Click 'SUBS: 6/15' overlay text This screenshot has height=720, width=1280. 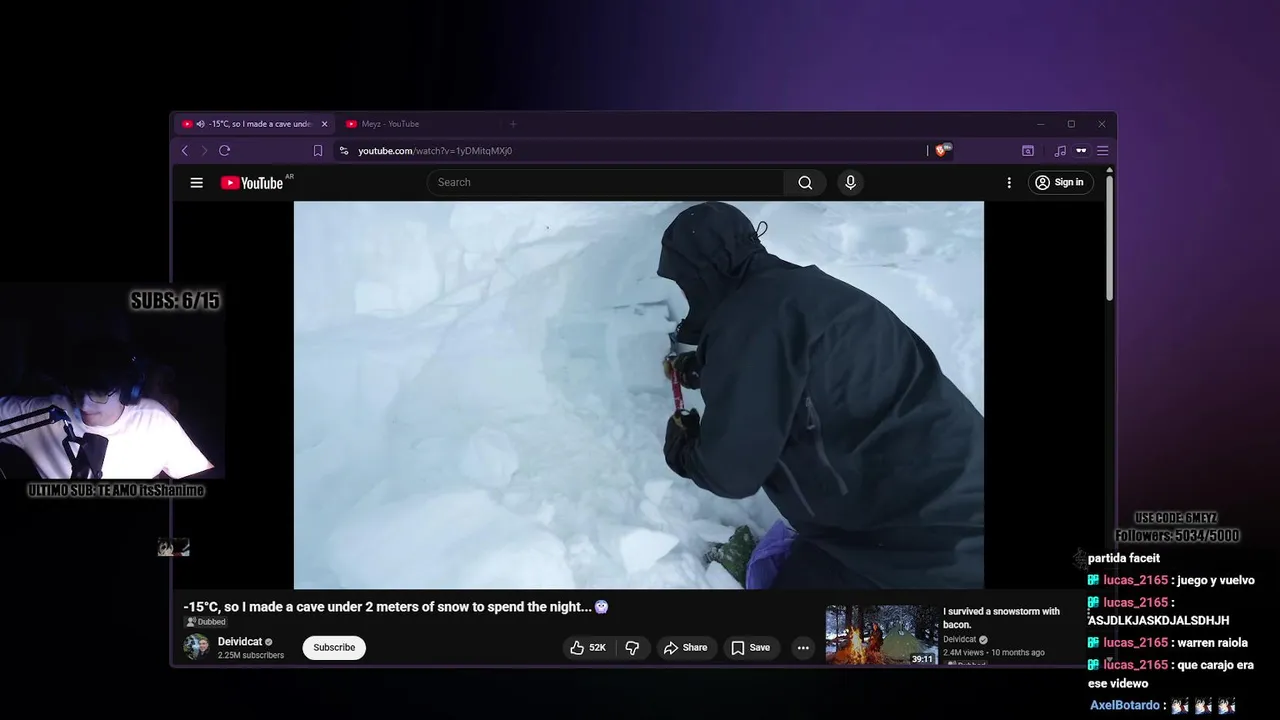pyautogui.click(x=175, y=300)
